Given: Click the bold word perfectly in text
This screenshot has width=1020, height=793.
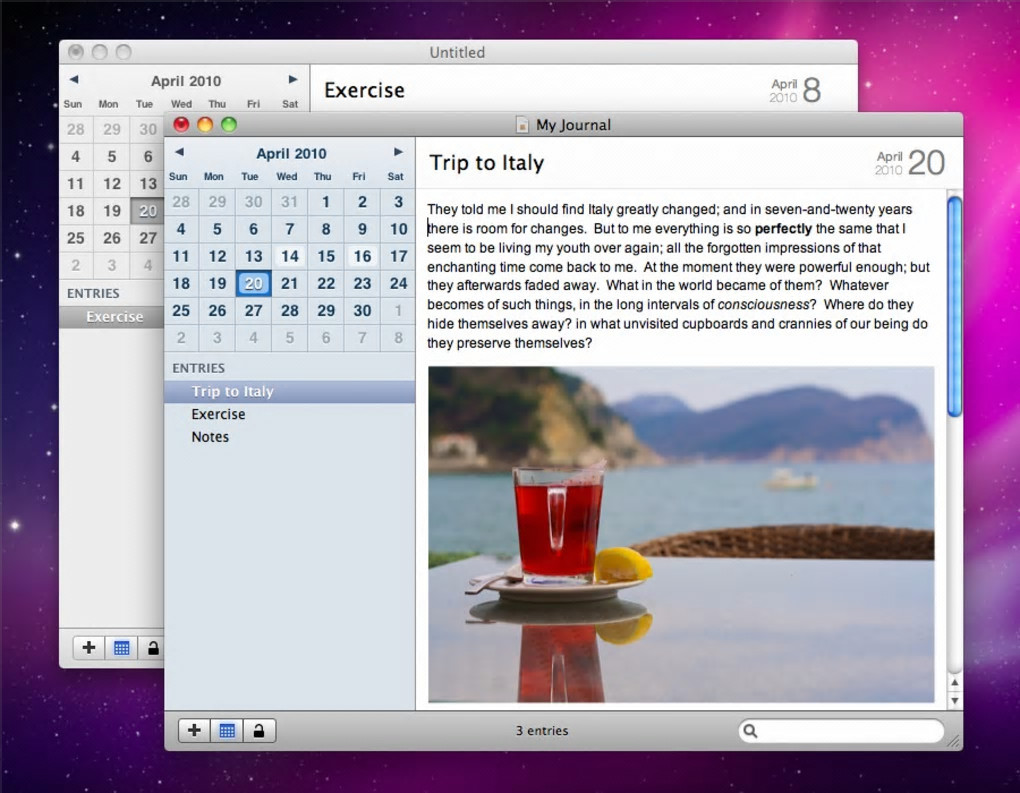Looking at the screenshot, I should (x=783, y=228).
